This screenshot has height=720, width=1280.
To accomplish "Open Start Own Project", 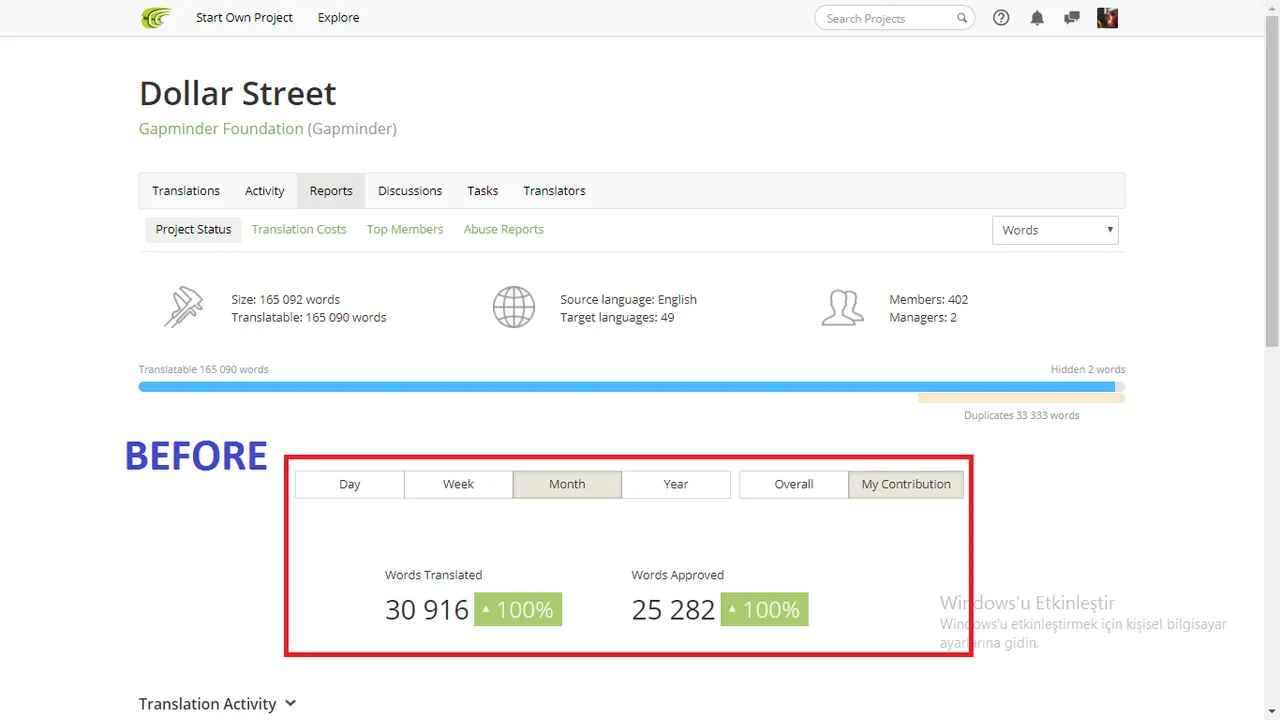I will coord(244,18).
